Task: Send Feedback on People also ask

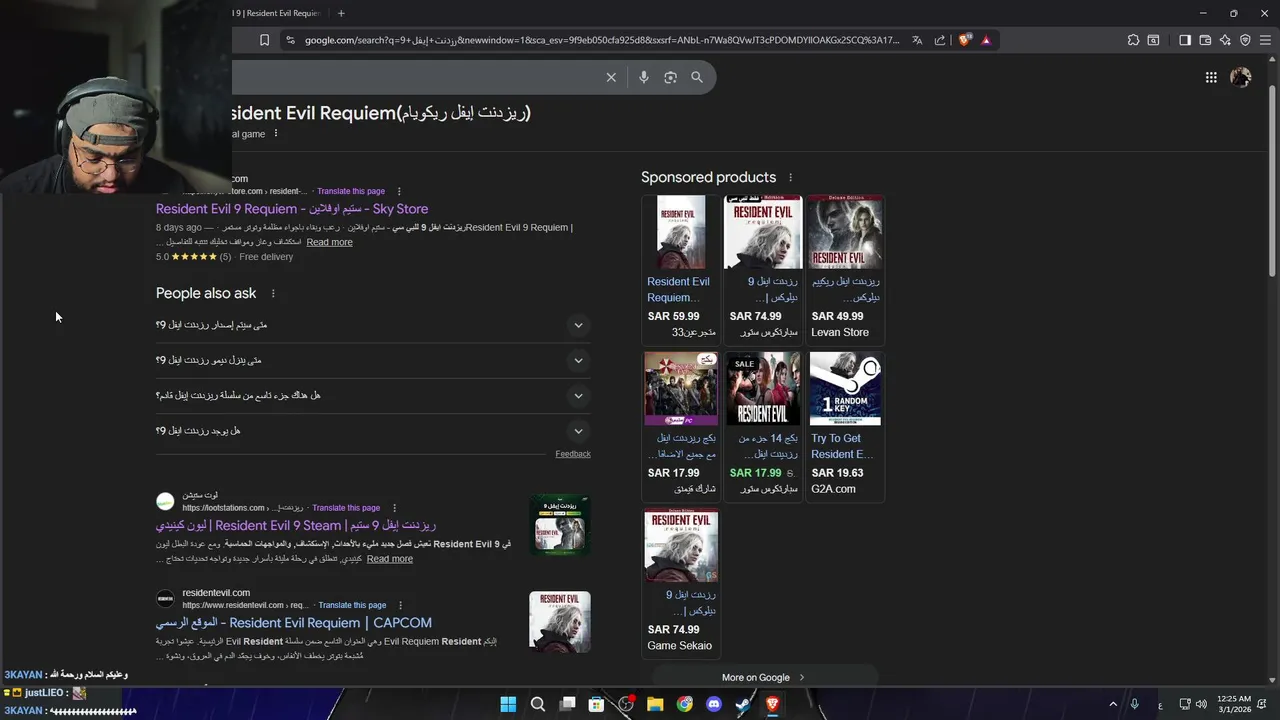Action: [573, 454]
